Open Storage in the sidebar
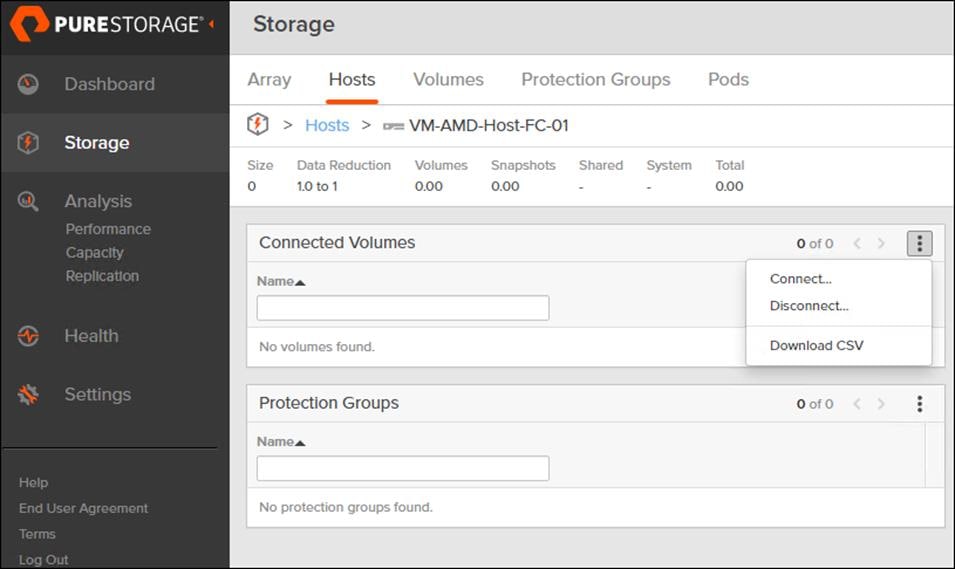 (x=97, y=143)
